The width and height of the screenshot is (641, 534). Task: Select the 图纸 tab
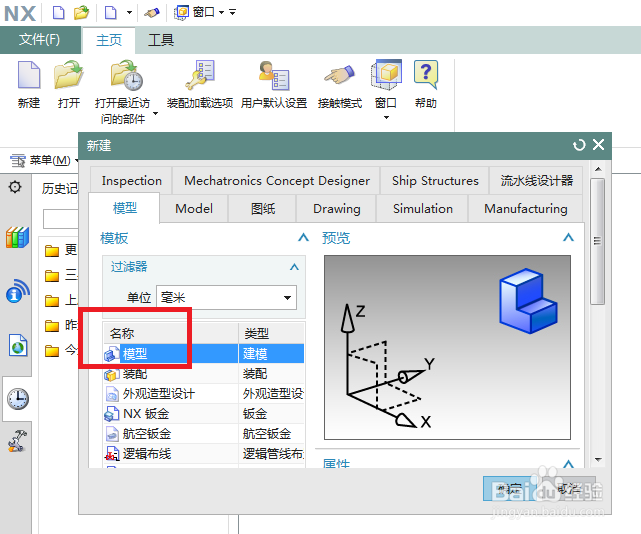pyautogui.click(x=262, y=209)
